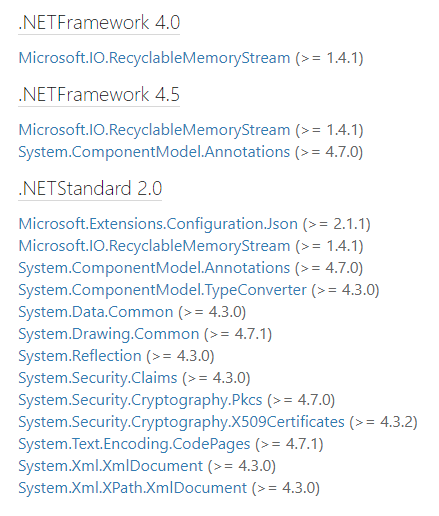The height and width of the screenshot is (516, 439).
Task: Go to System.Security.Claims package
Action: pyautogui.click(x=98, y=378)
